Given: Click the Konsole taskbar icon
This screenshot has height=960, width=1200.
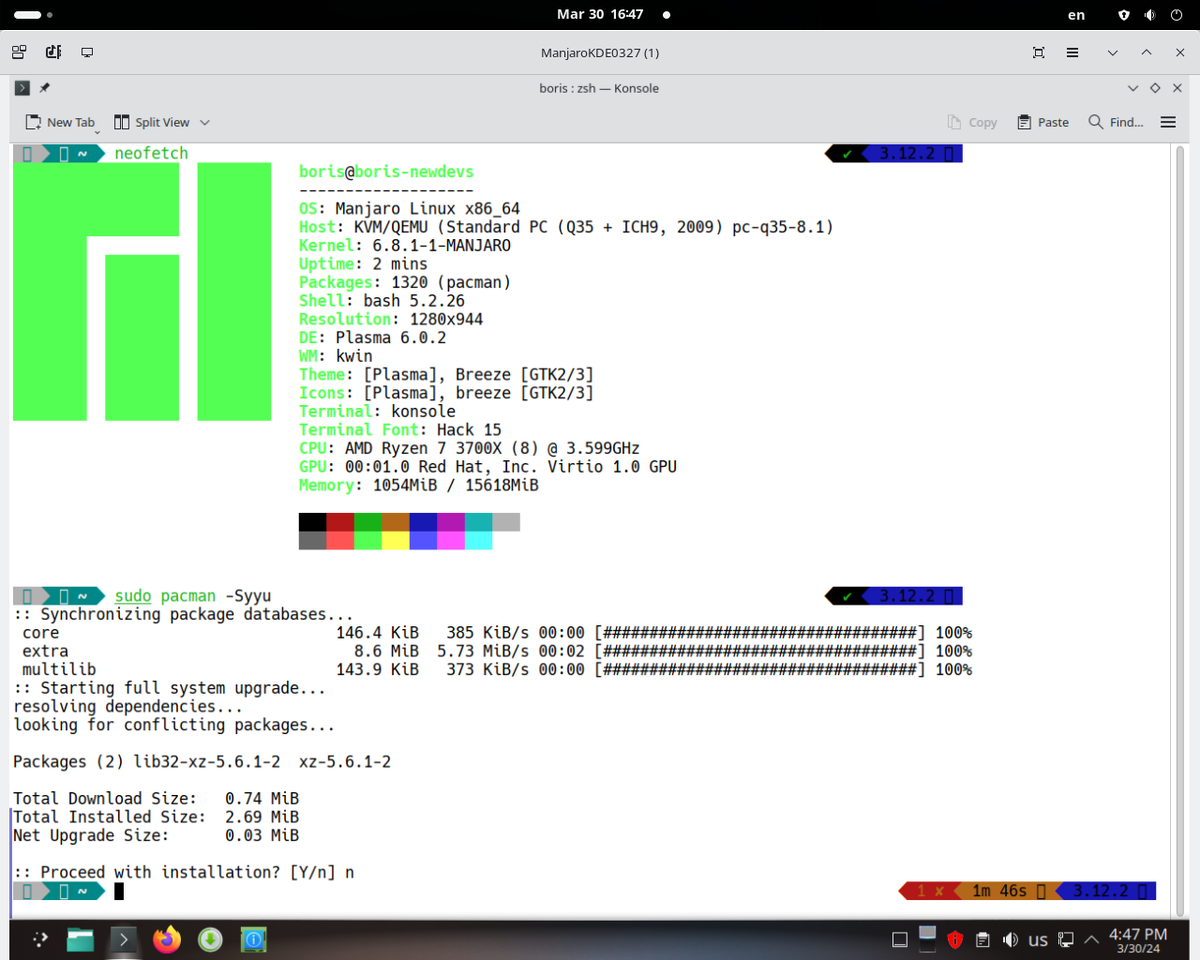Looking at the screenshot, I should coord(124,939).
